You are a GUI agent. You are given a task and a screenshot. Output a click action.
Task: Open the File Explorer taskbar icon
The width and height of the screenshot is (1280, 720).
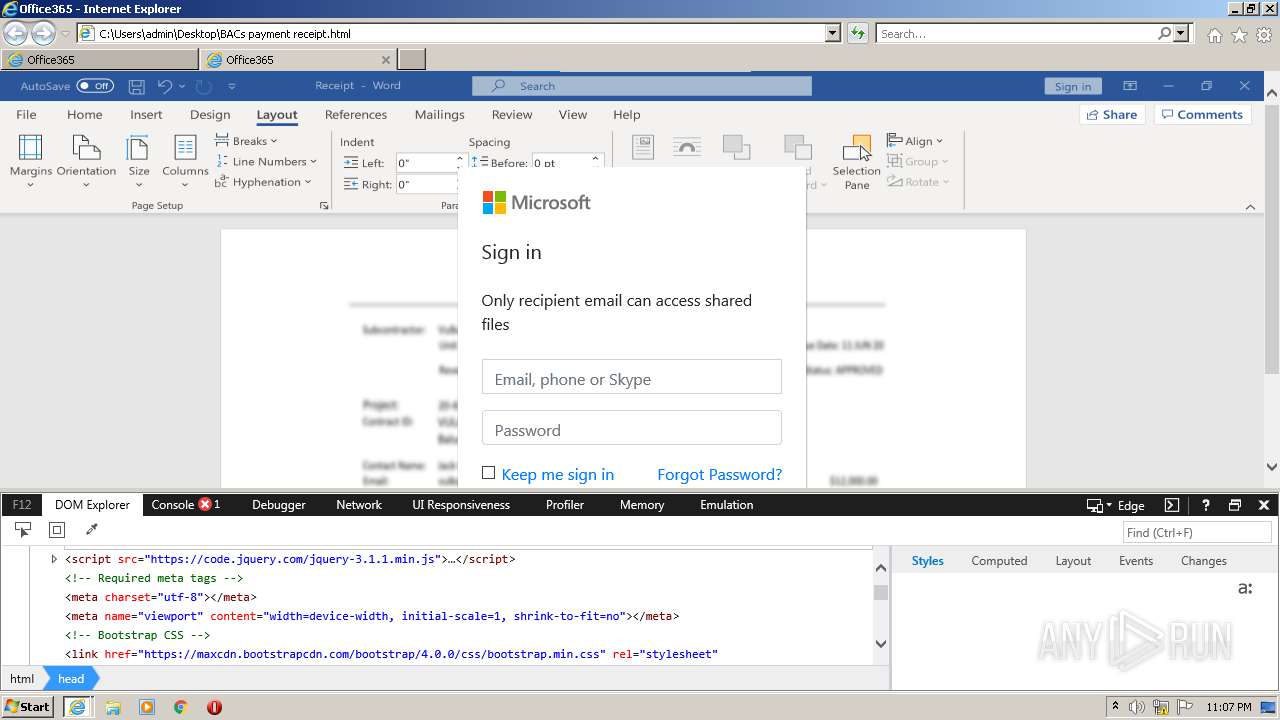point(113,707)
